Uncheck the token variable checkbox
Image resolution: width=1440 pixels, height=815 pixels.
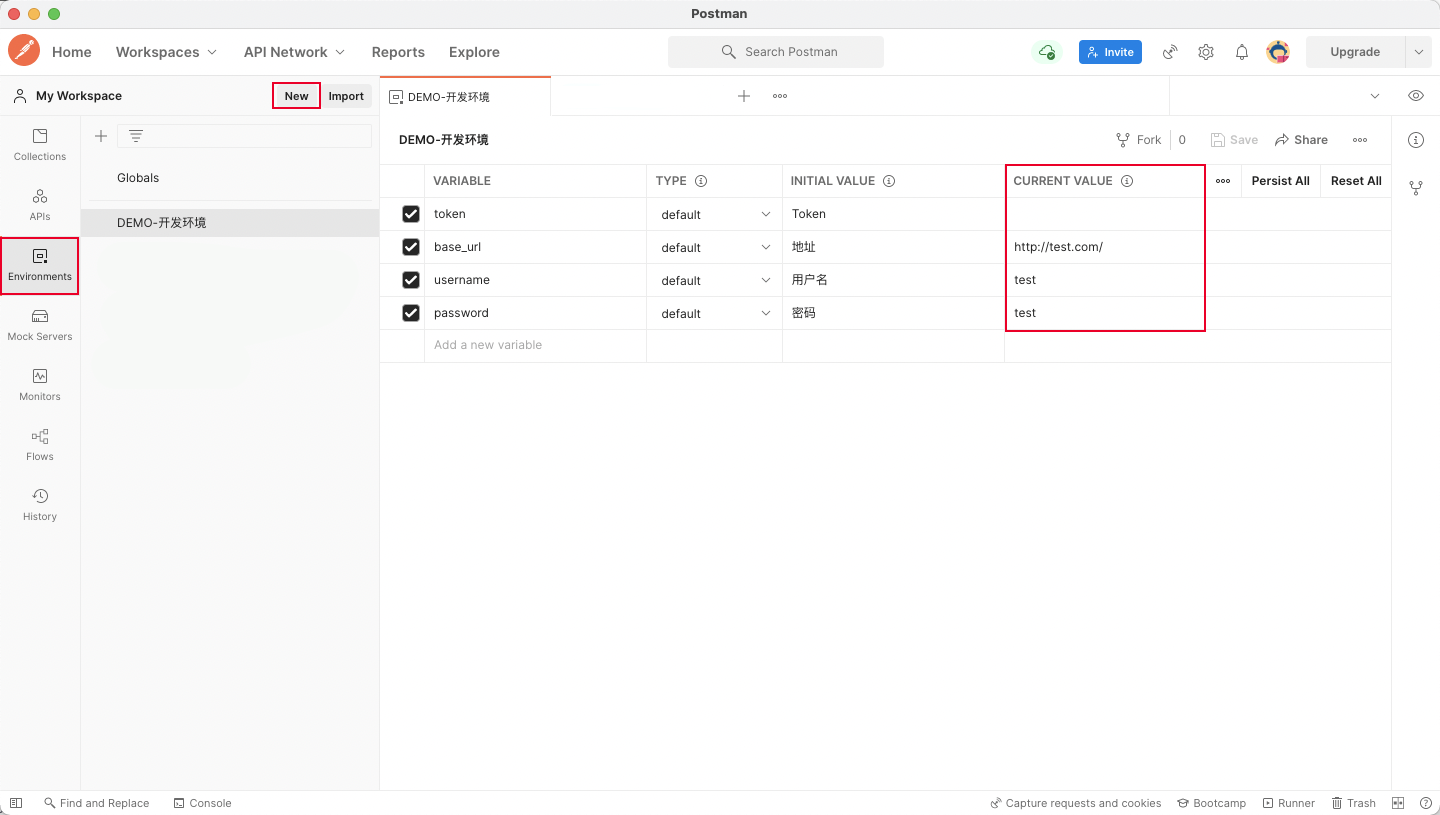(411, 214)
